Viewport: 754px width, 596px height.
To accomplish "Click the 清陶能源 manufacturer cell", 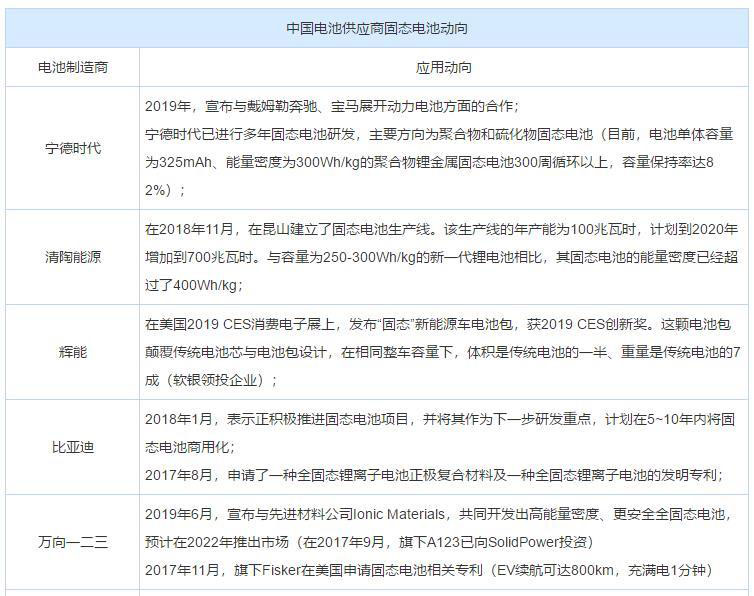I will 73,257.
